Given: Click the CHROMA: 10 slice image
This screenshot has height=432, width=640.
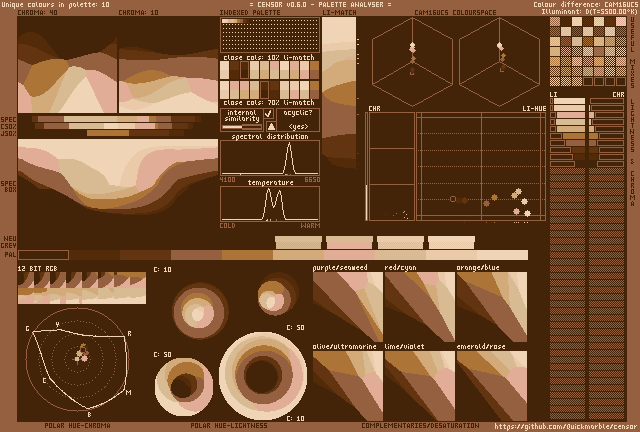Looking at the screenshot, I should click(168, 65).
